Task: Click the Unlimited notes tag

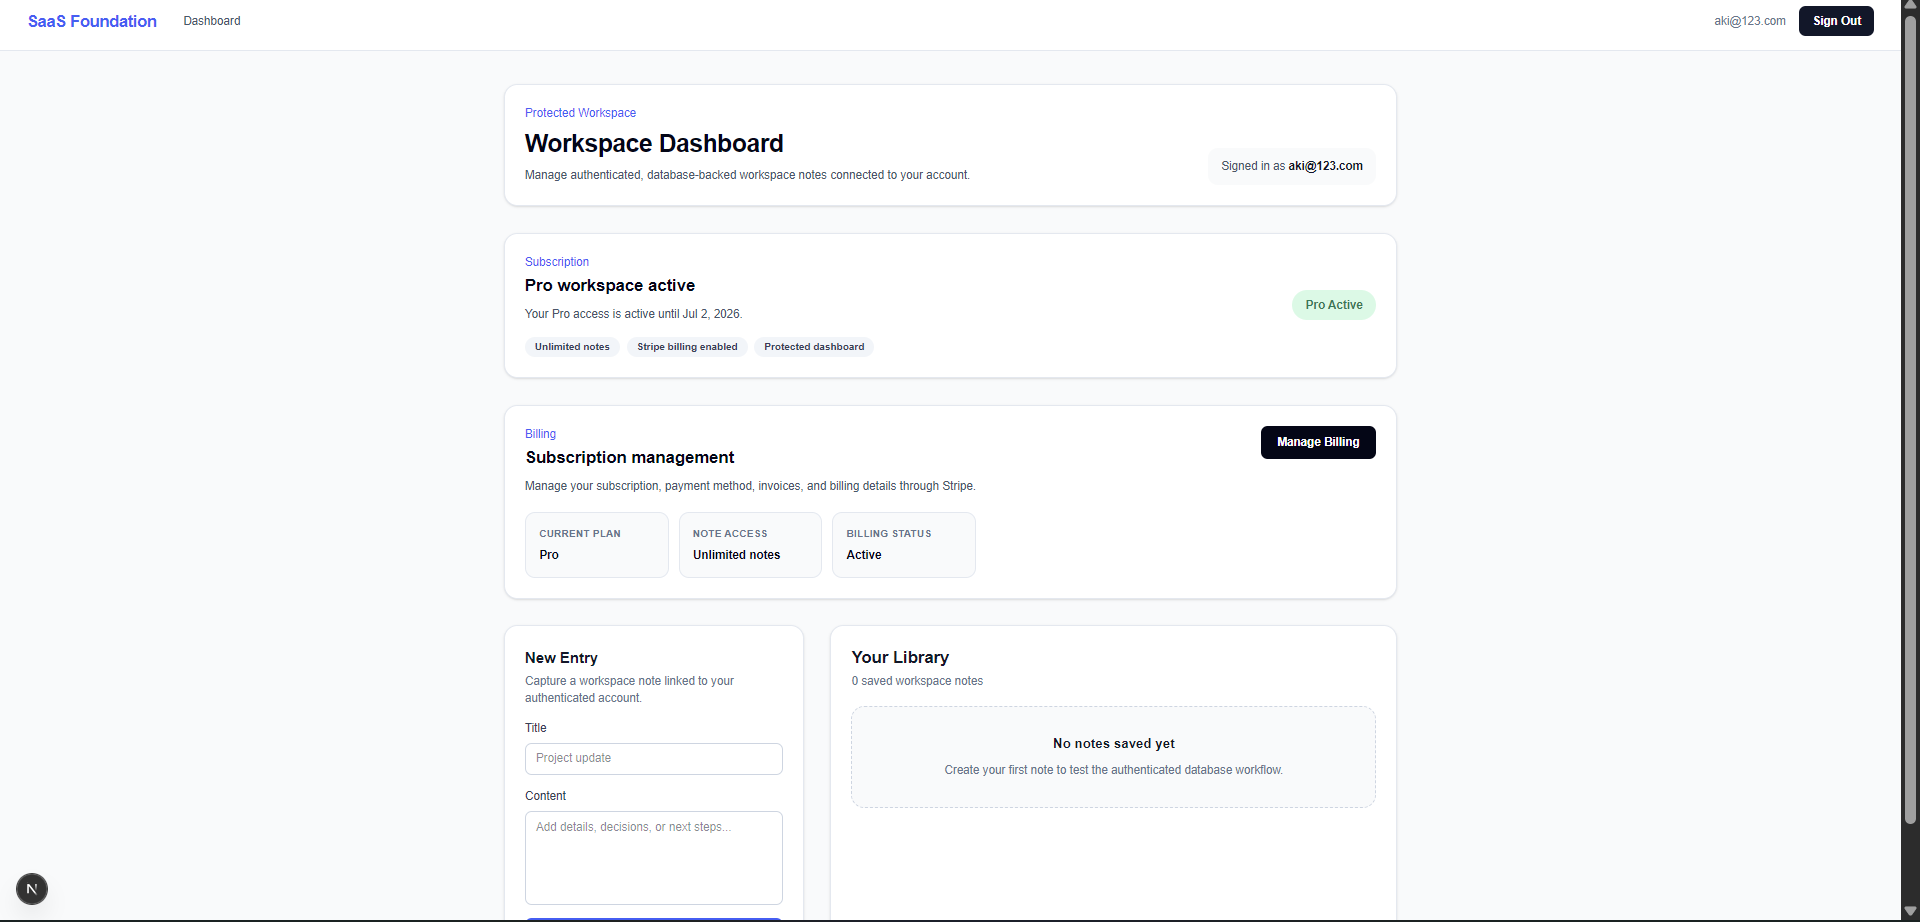Action: (572, 347)
